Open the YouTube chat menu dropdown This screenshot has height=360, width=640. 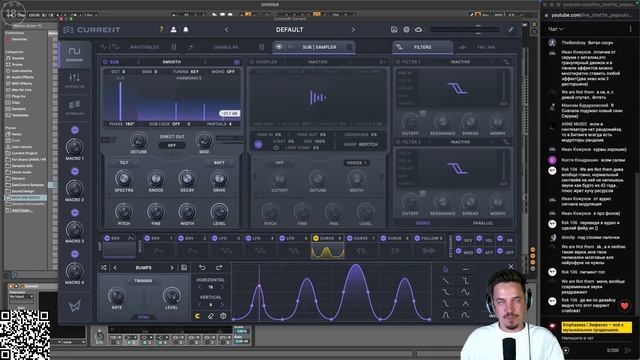pos(556,29)
